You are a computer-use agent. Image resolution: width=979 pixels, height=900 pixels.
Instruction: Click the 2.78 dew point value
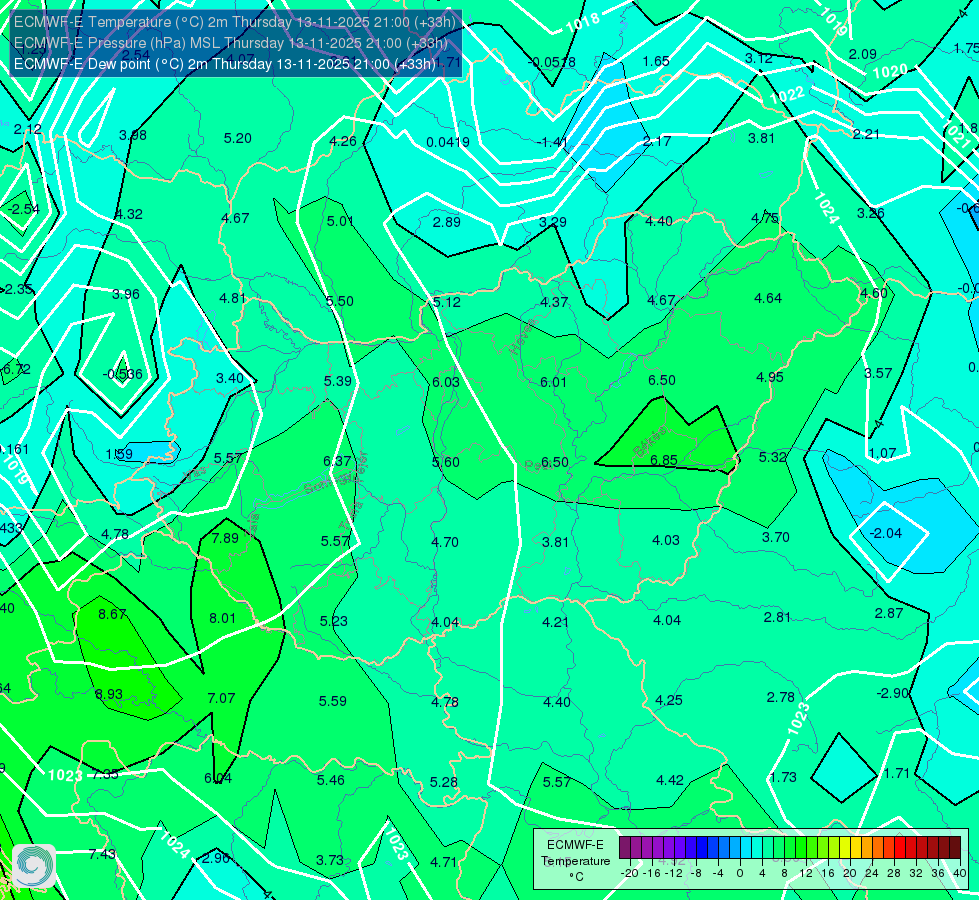tap(780, 697)
